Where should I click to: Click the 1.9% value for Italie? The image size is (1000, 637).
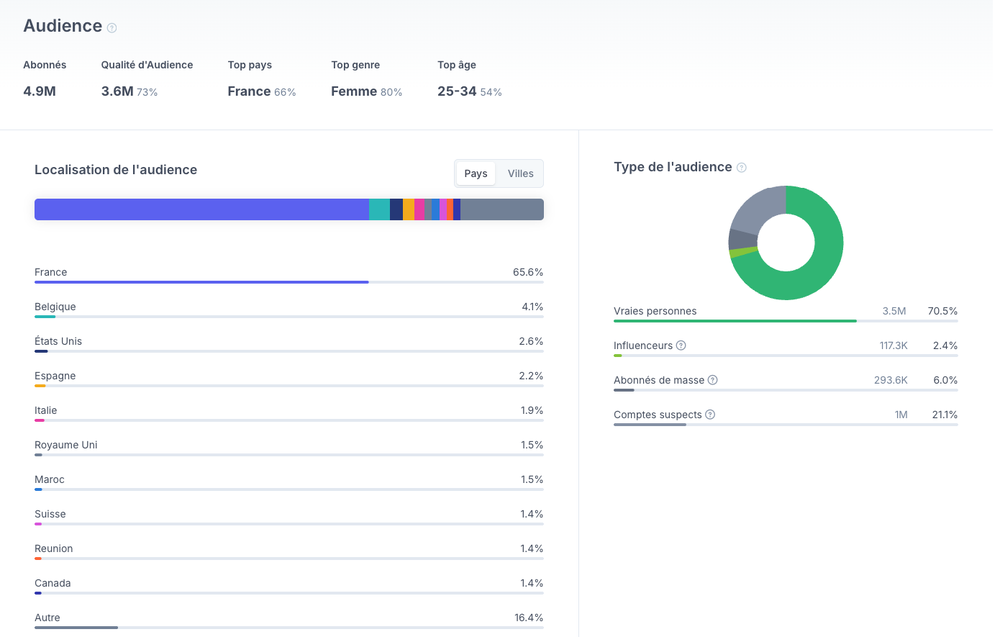point(532,410)
